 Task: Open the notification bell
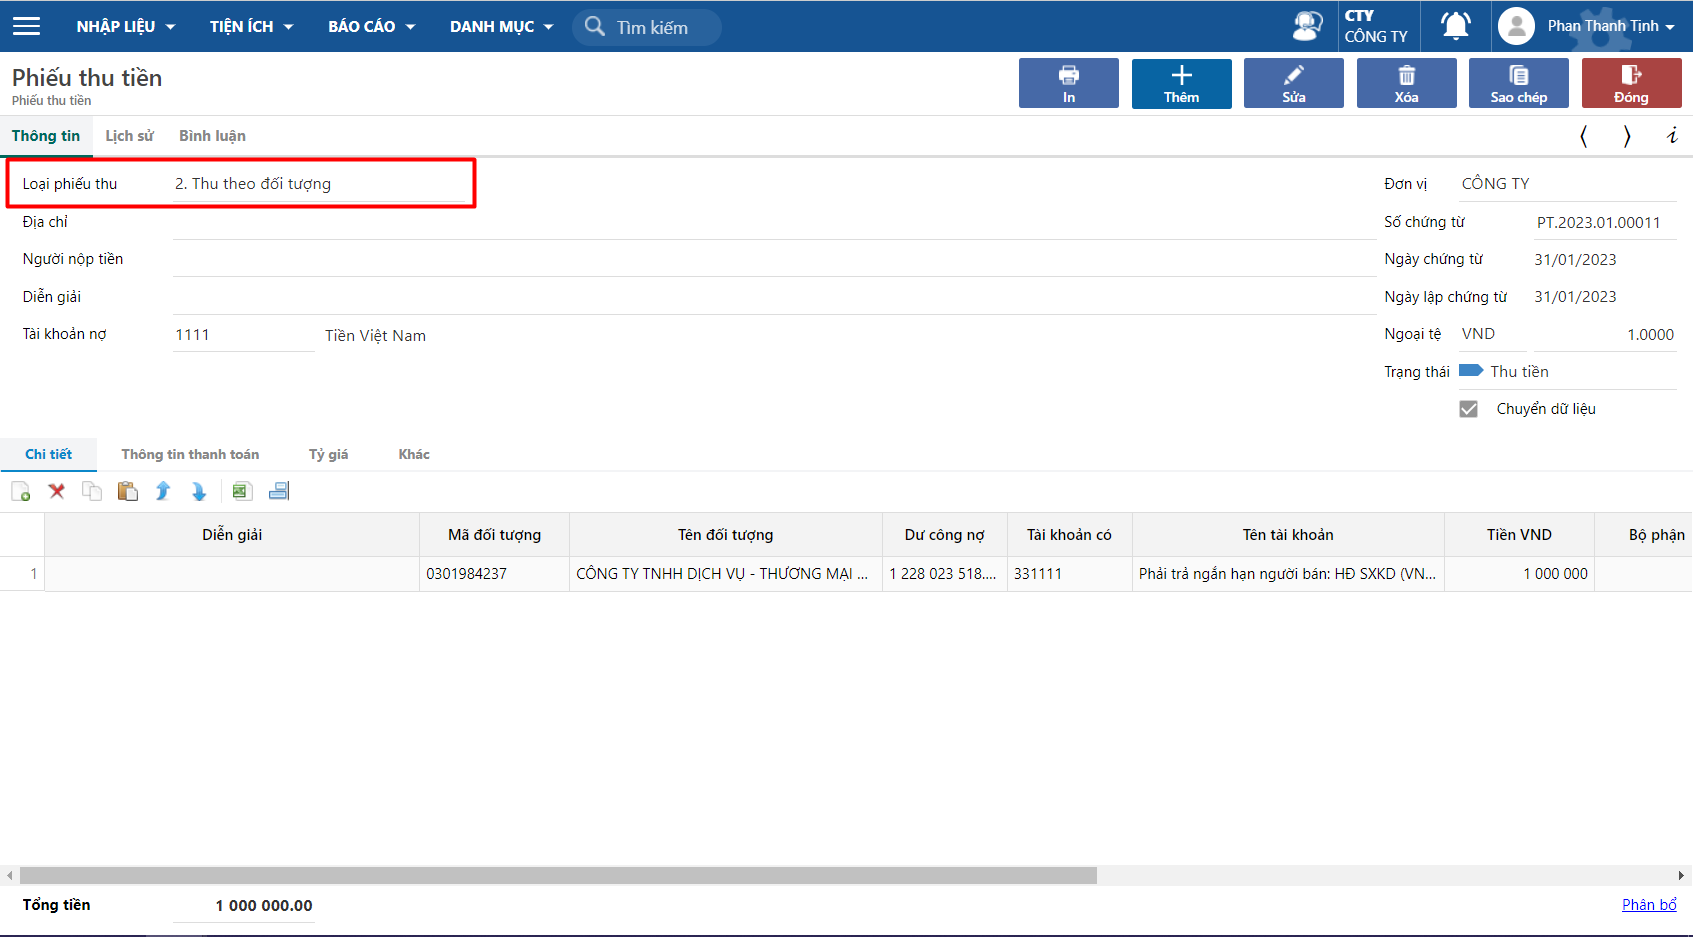point(1455,26)
